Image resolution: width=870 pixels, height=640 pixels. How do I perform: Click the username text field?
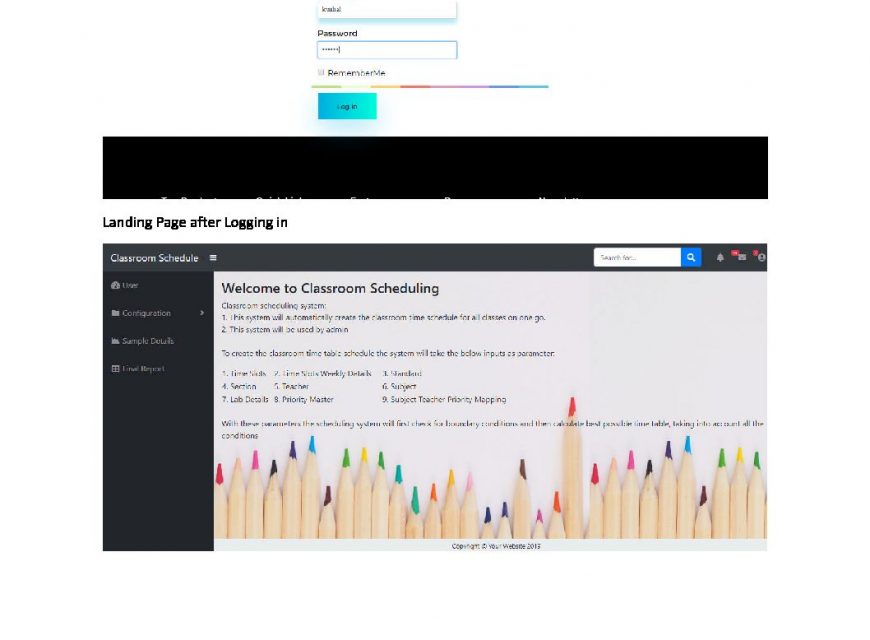coord(386,9)
